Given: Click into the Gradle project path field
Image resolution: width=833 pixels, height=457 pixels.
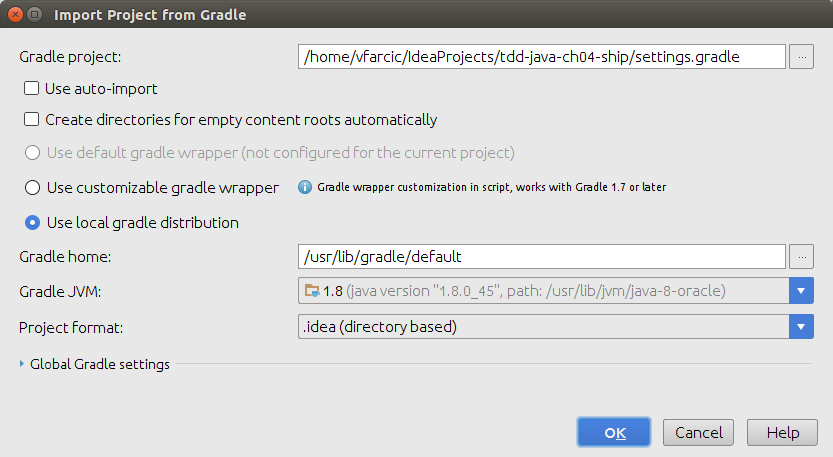Looking at the screenshot, I should [x=542, y=57].
